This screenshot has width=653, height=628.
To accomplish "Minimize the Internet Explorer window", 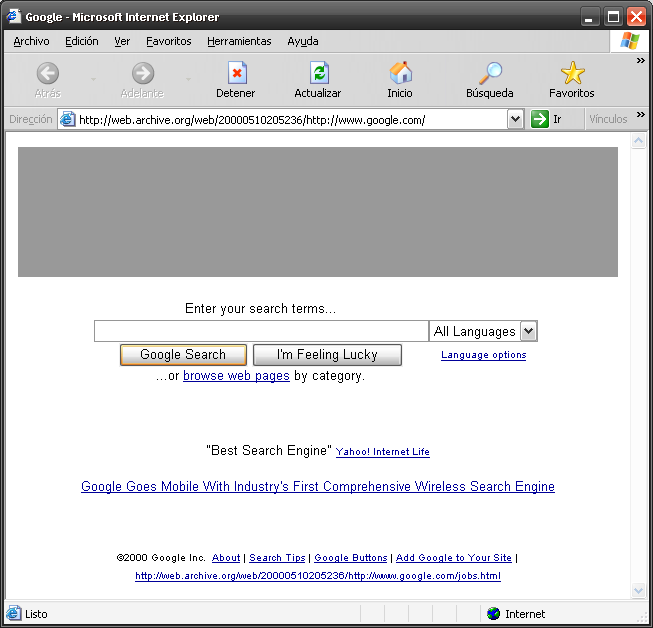I will [589, 17].
